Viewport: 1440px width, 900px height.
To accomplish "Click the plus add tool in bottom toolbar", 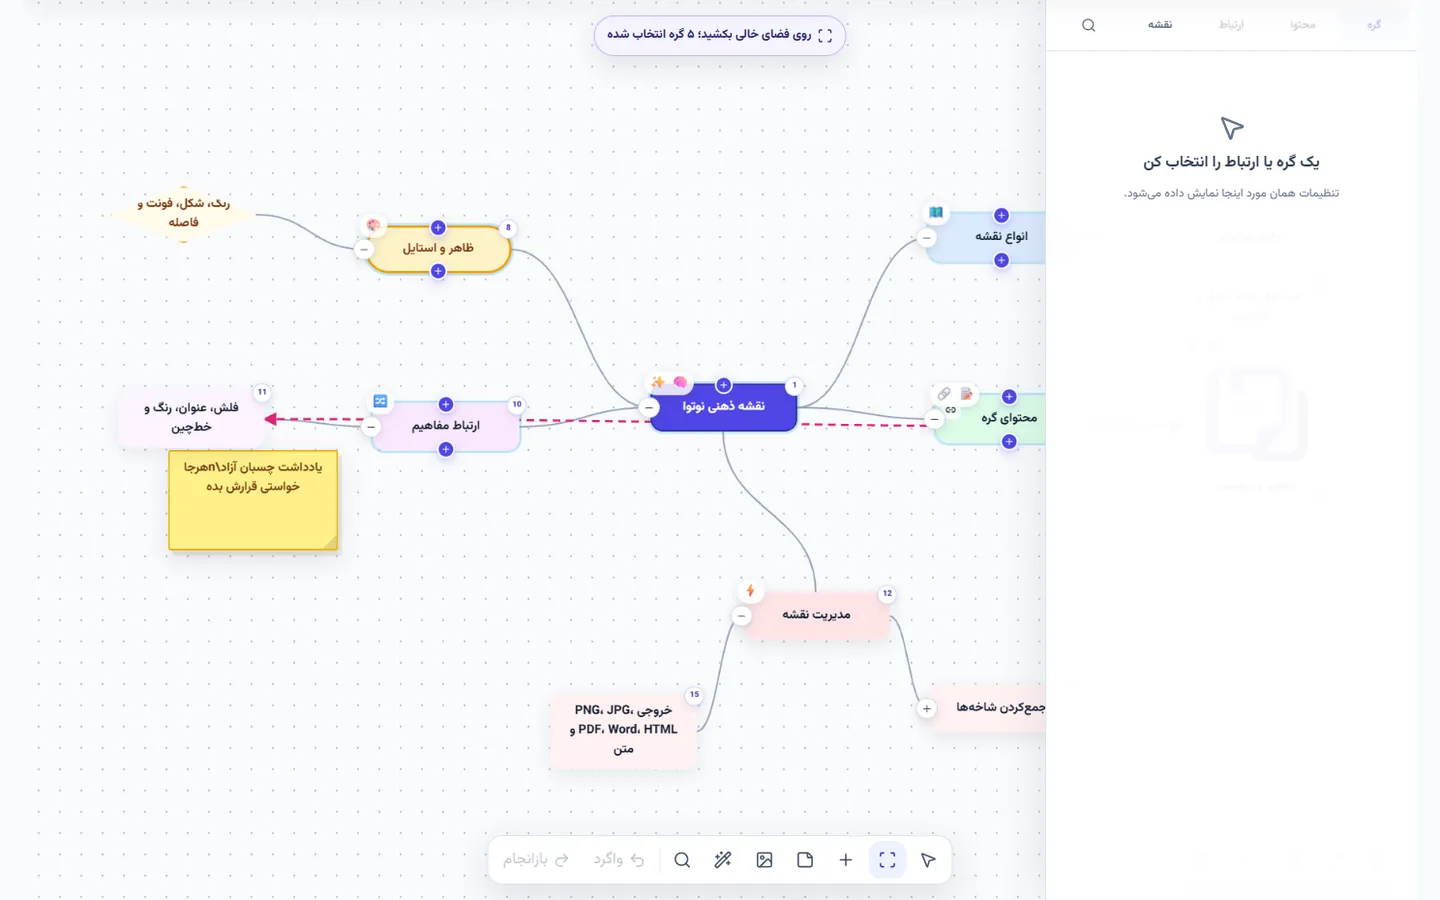I will tap(846, 860).
